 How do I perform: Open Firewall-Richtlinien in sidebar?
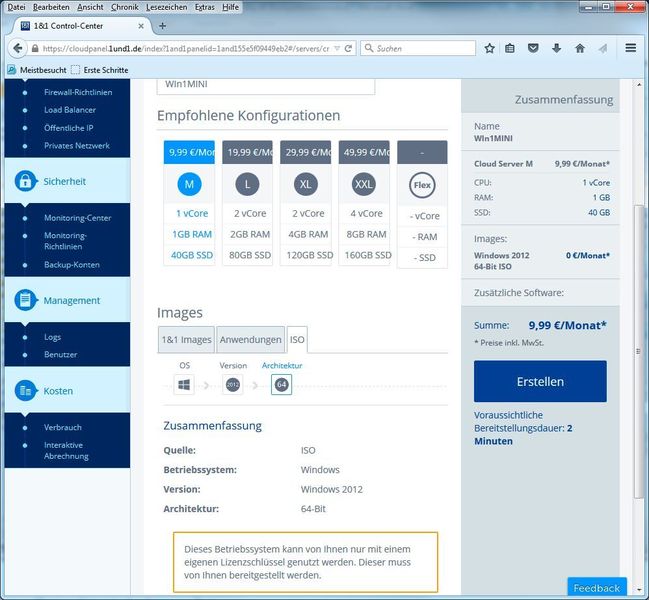[x=78, y=92]
